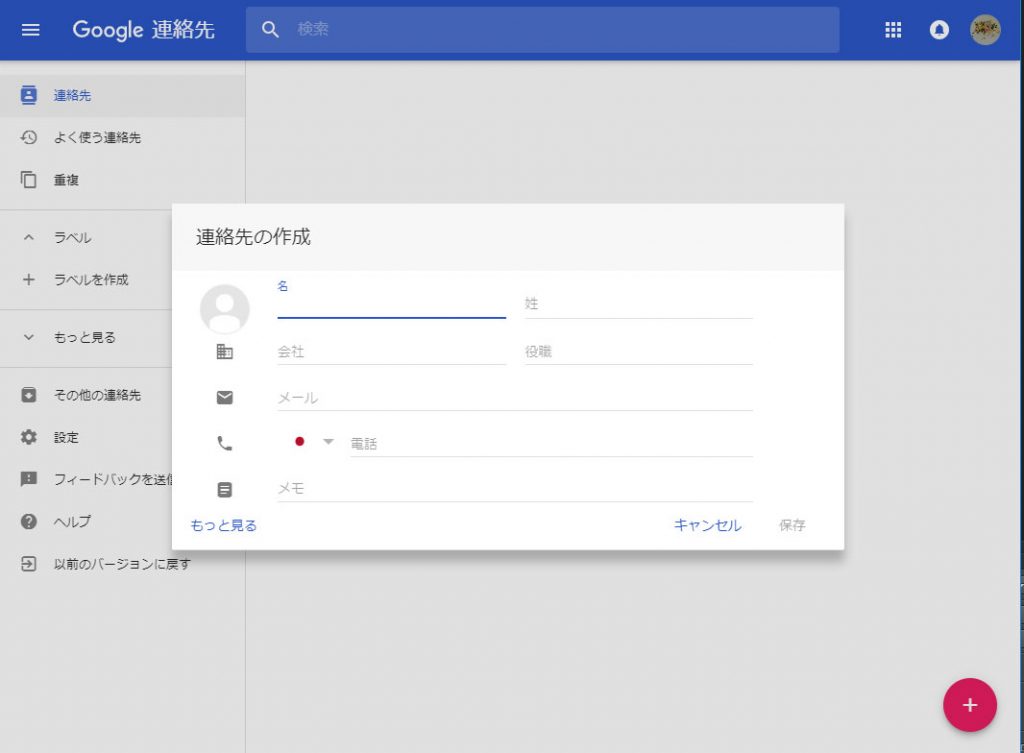The height and width of the screenshot is (753, 1024).
Task: Click the 保存 button
Action: [x=792, y=525]
